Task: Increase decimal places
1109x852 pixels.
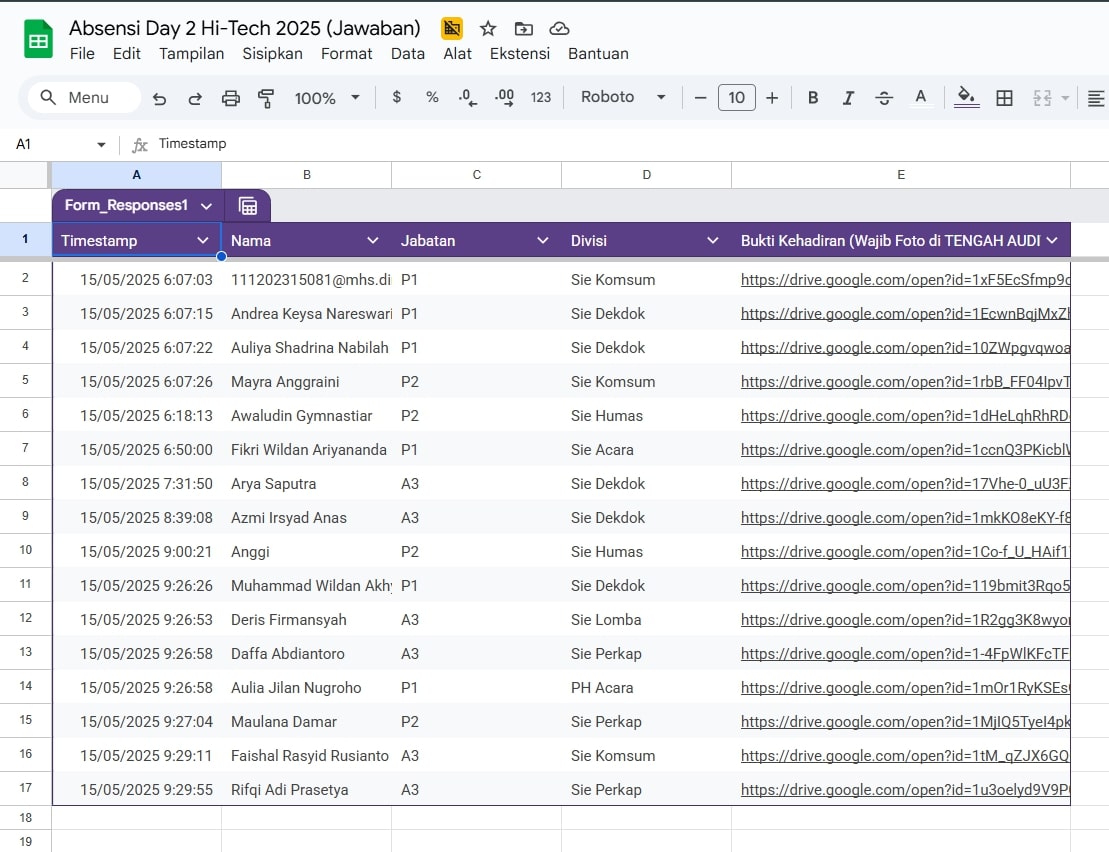Action: (x=504, y=98)
